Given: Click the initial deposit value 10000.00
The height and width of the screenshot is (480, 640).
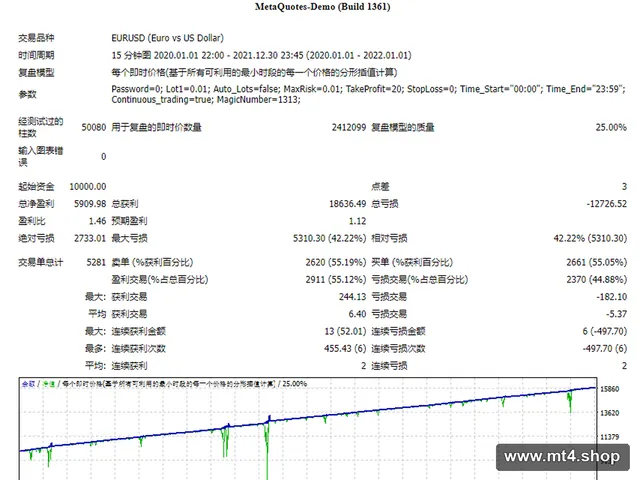Looking at the screenshot, I should [x=88, y=187].
